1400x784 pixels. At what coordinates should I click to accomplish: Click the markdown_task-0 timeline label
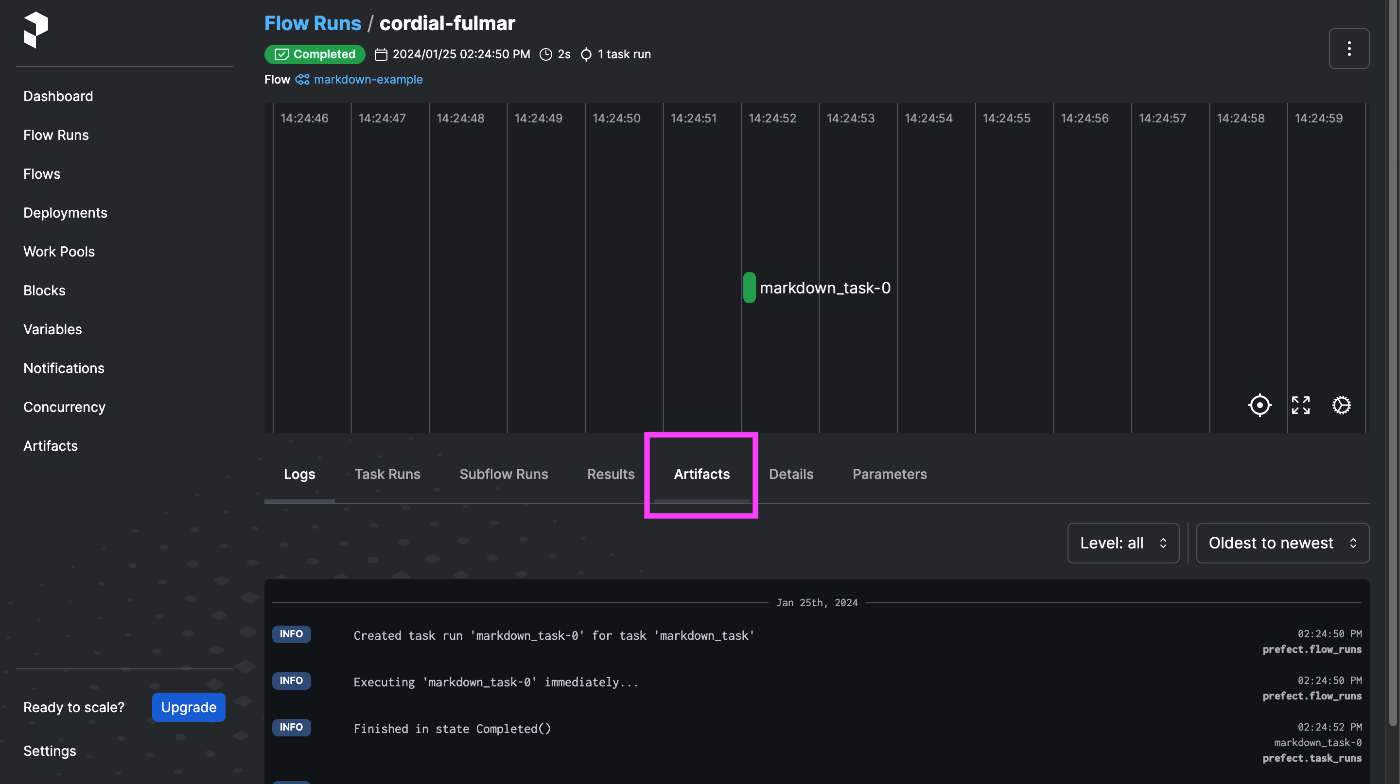(825, 288)
